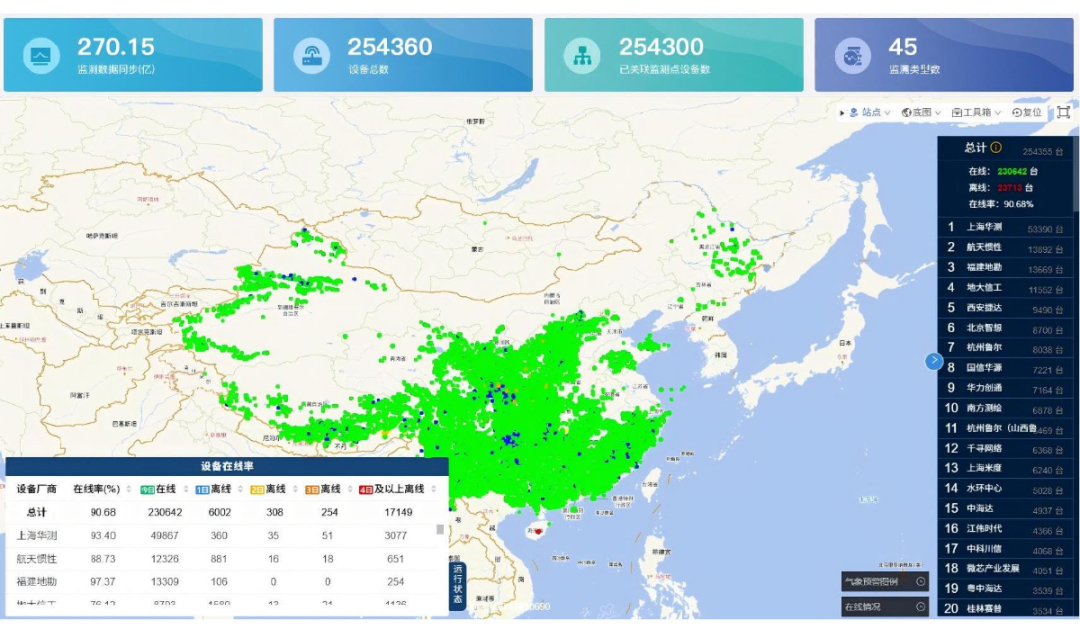Click the small arrow left of 站点
Image resolution: width=1080 pixels, height=638 pixels.
(842, 113)
